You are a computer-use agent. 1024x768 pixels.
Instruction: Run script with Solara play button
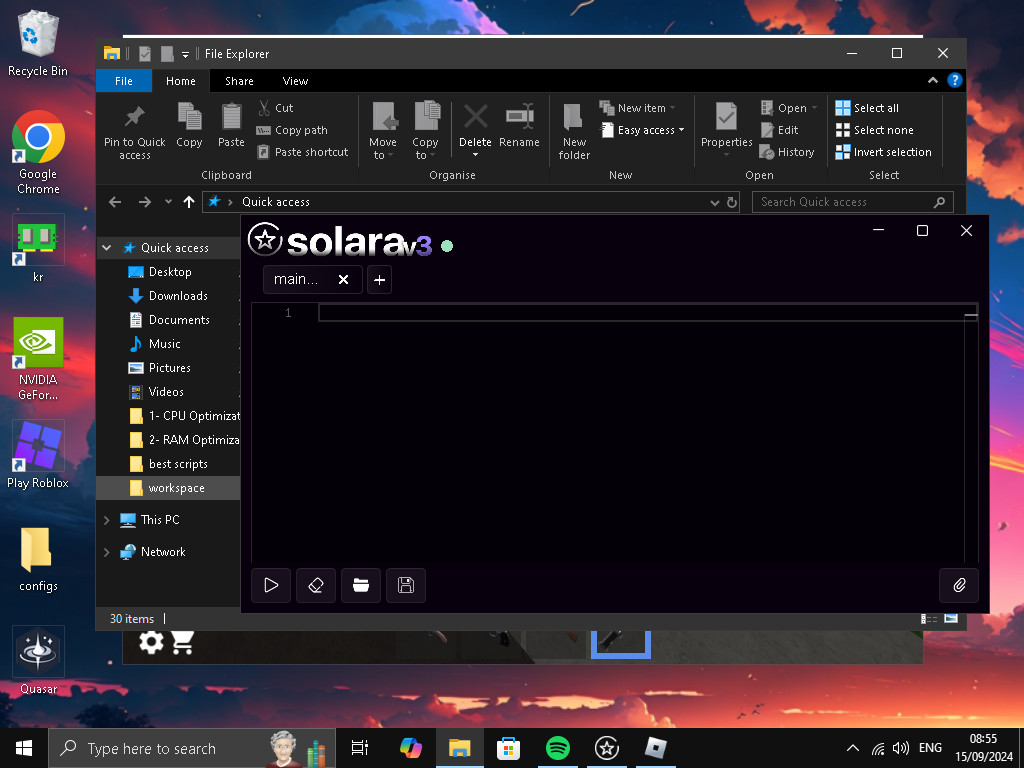[x=271, y=585]
